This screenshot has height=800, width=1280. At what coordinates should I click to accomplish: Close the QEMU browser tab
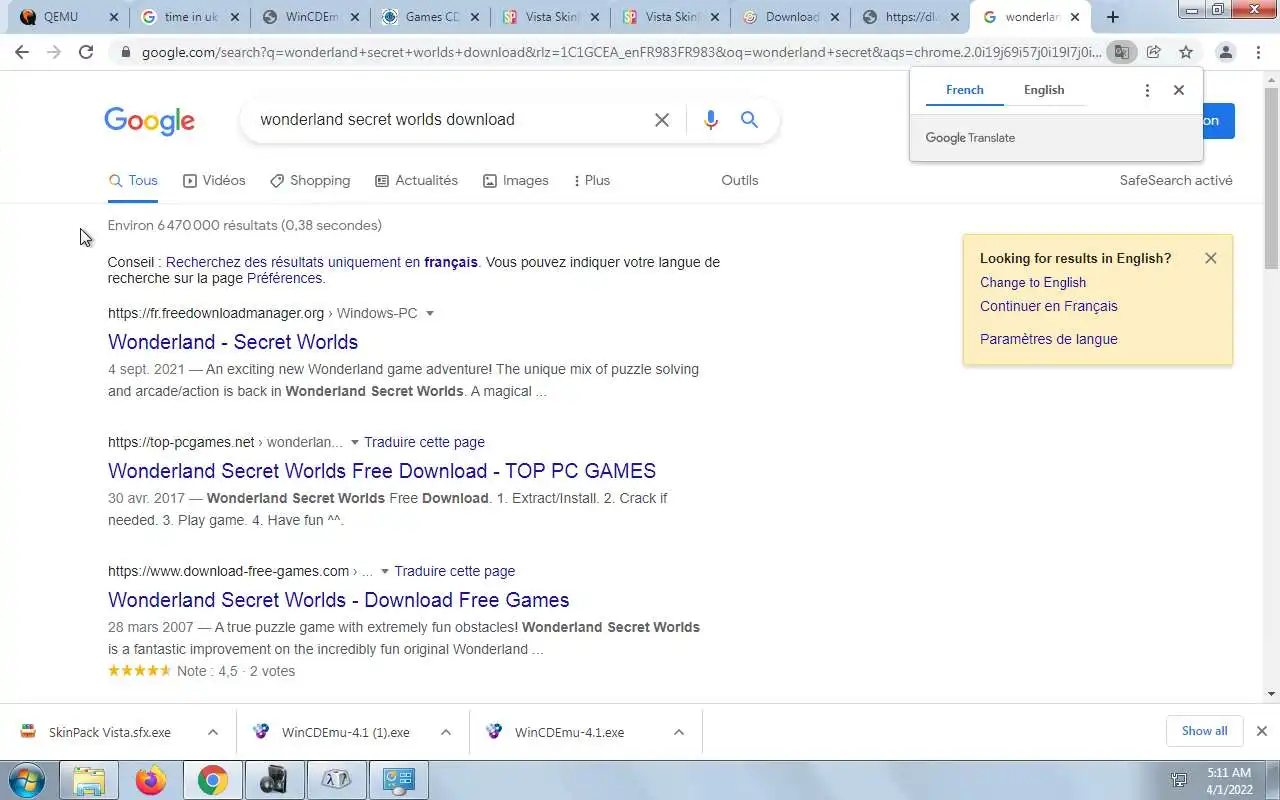113,17
